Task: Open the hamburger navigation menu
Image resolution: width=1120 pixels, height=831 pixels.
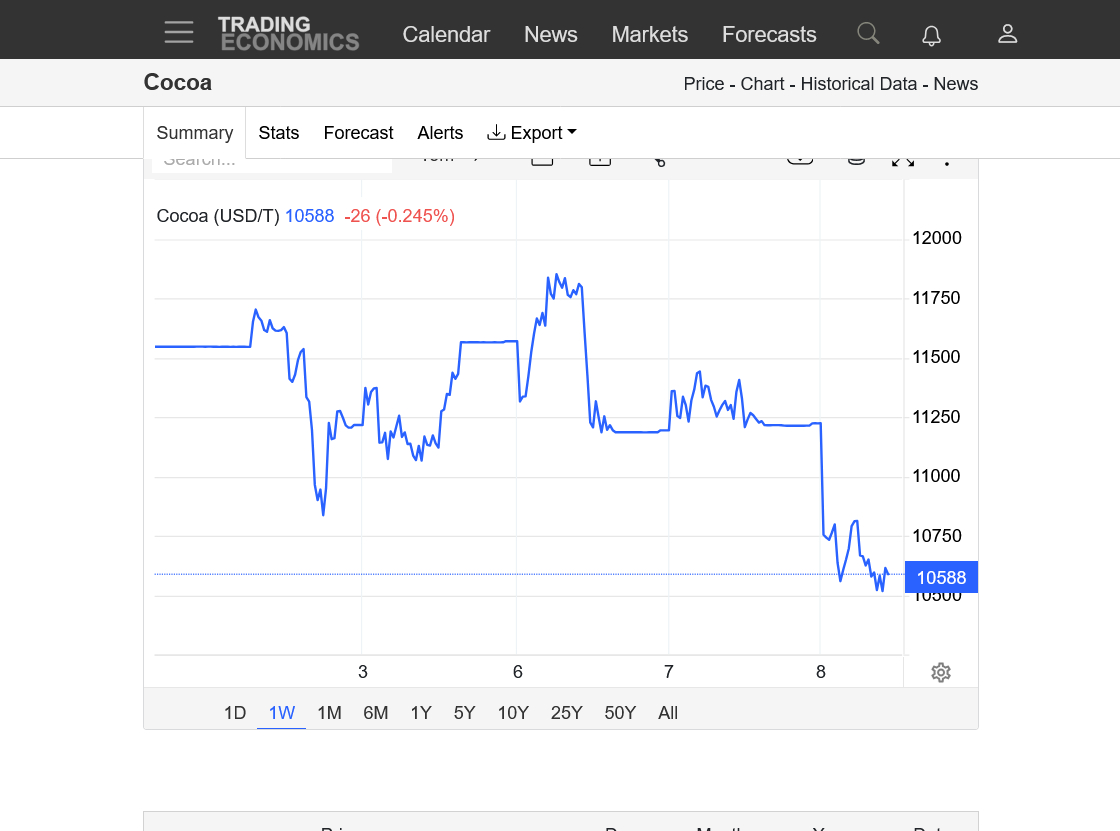Action: pyautogui.click(x=179, y=33)
